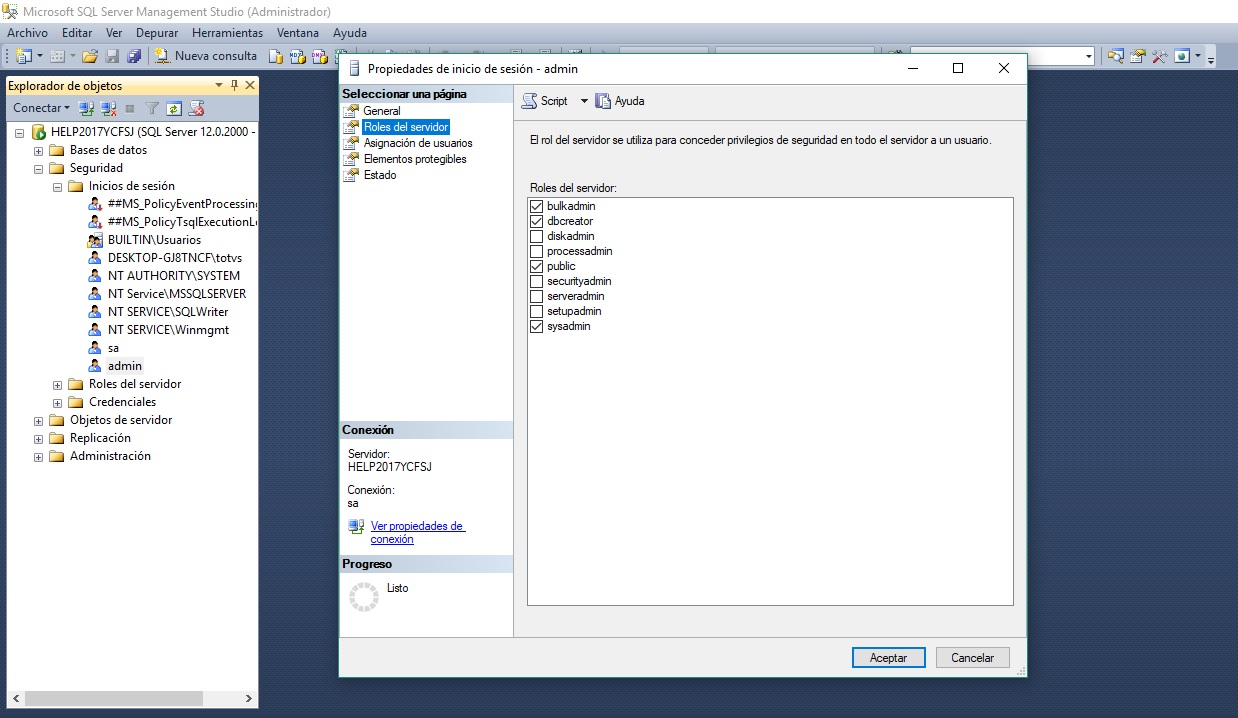Click the Refresh icon in Object Explorer
Screen dimensions: 1238x718
(x=174, y=108)
